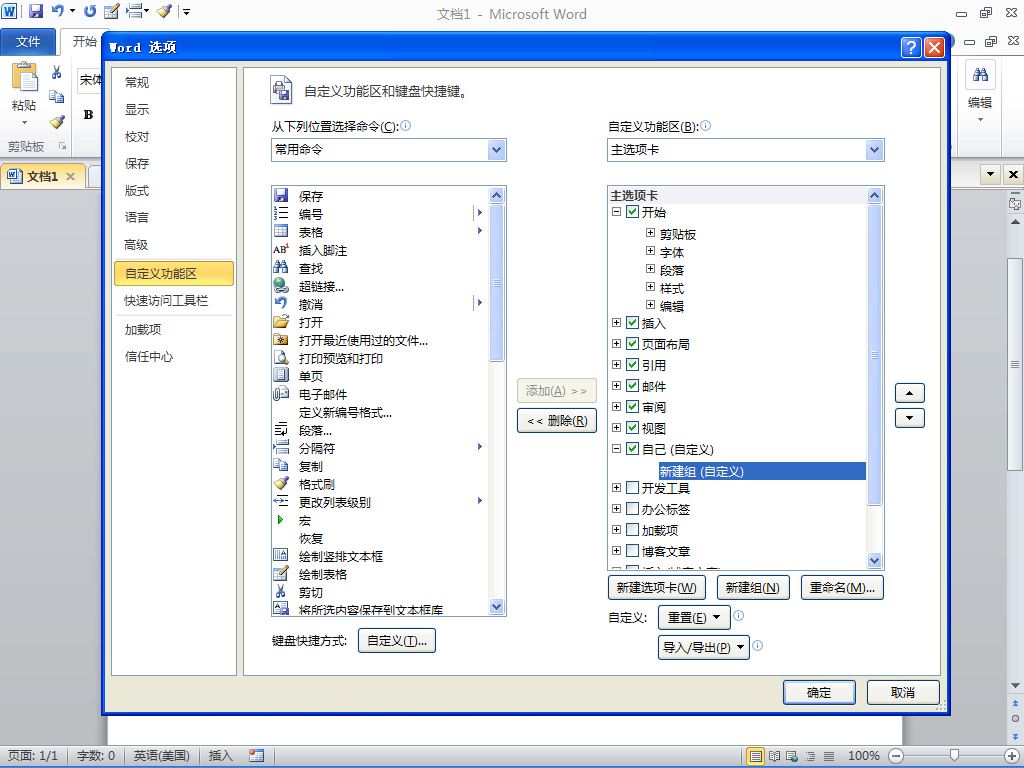
Task: Click the 确定 button
Action: tap(819, 692)
